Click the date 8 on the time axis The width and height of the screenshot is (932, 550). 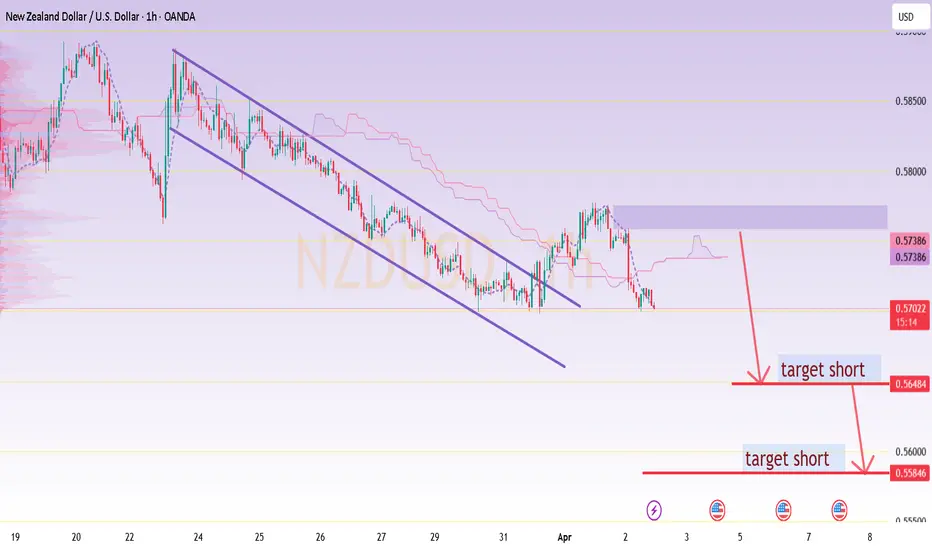point(870,537)
